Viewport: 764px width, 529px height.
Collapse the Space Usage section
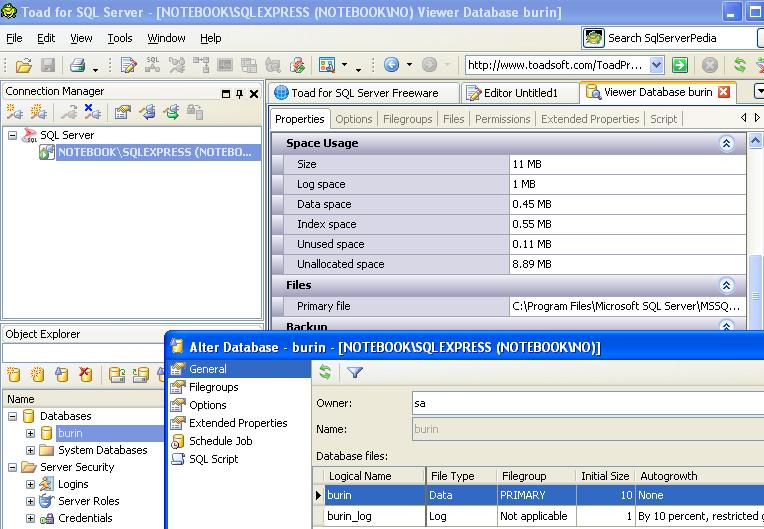point(727,143)
